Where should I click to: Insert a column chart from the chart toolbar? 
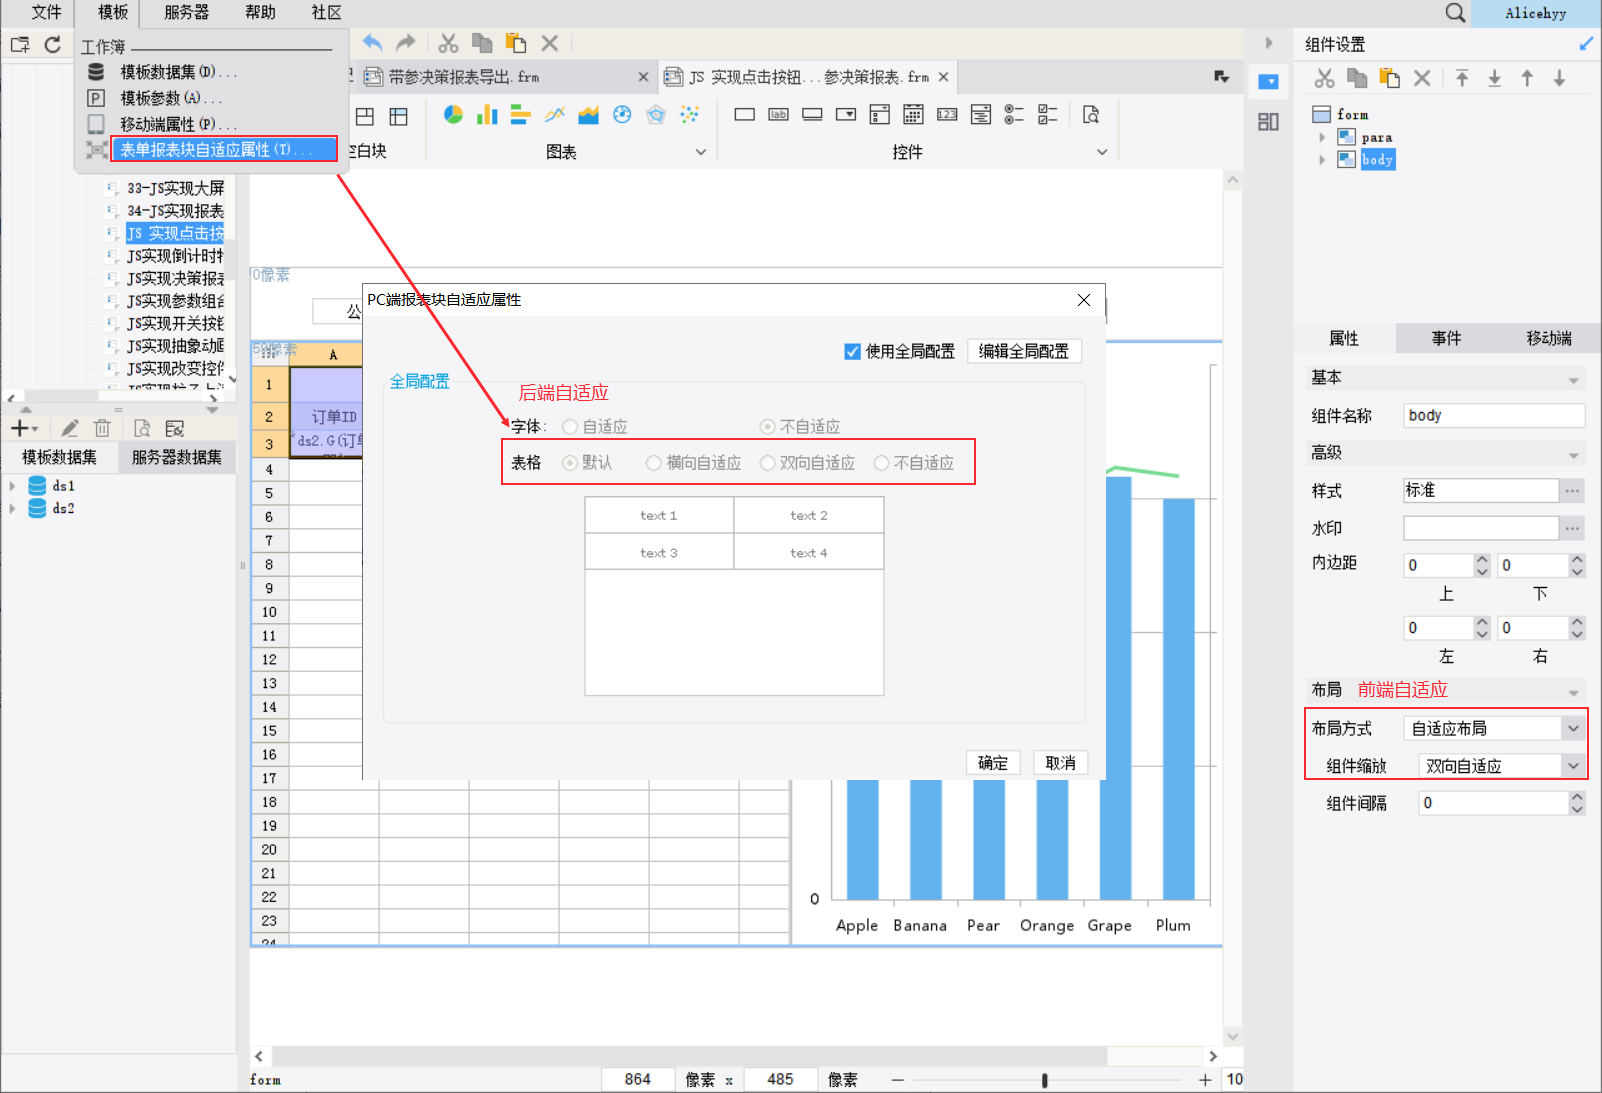pyautogui.click(x=487, y=115)
